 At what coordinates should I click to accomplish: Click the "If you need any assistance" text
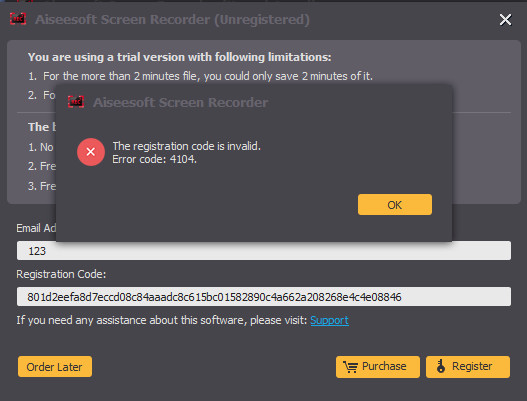[x=162, y=320]
